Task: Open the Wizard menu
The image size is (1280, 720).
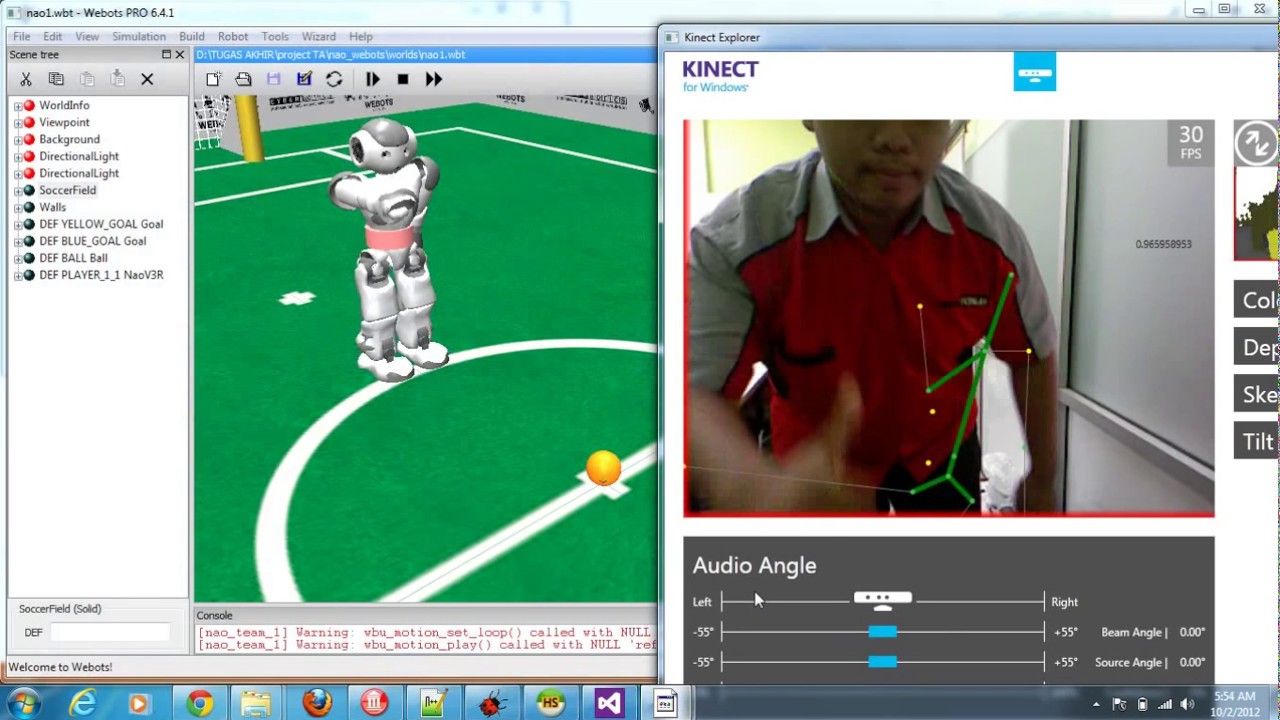Action: [x=319, y=36]
